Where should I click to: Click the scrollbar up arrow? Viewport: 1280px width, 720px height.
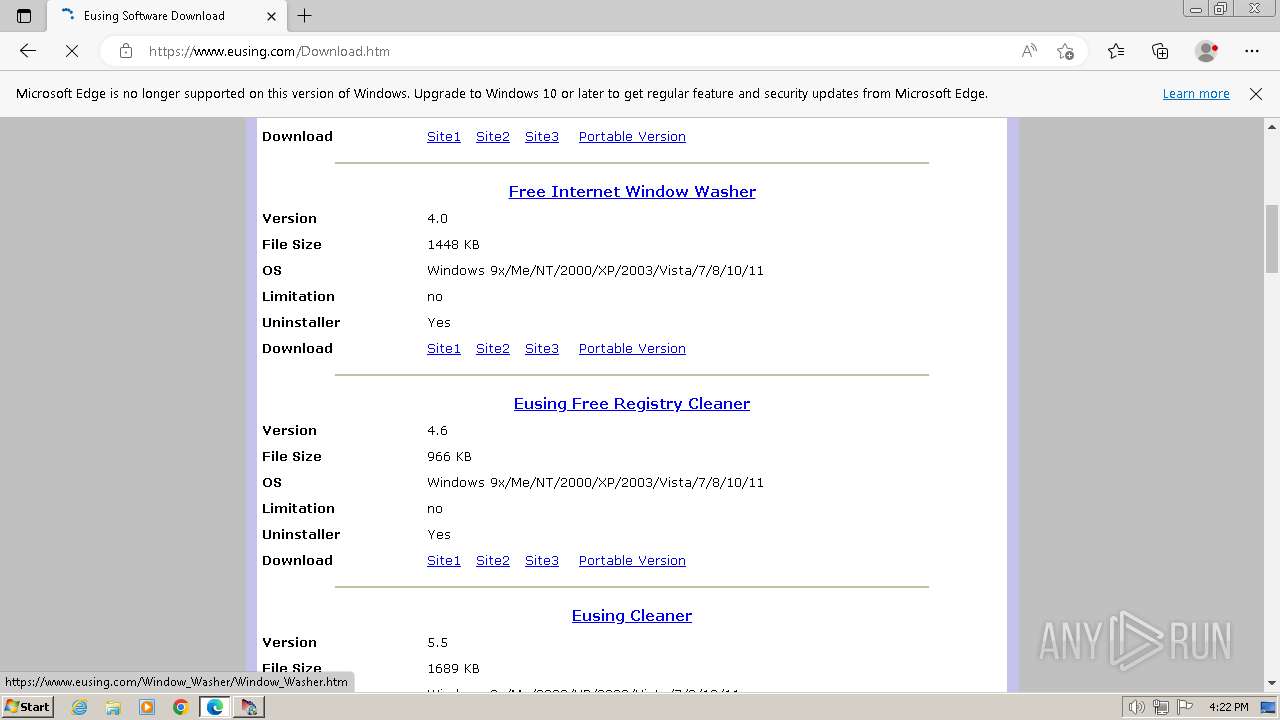click(x=1272, y=127)
